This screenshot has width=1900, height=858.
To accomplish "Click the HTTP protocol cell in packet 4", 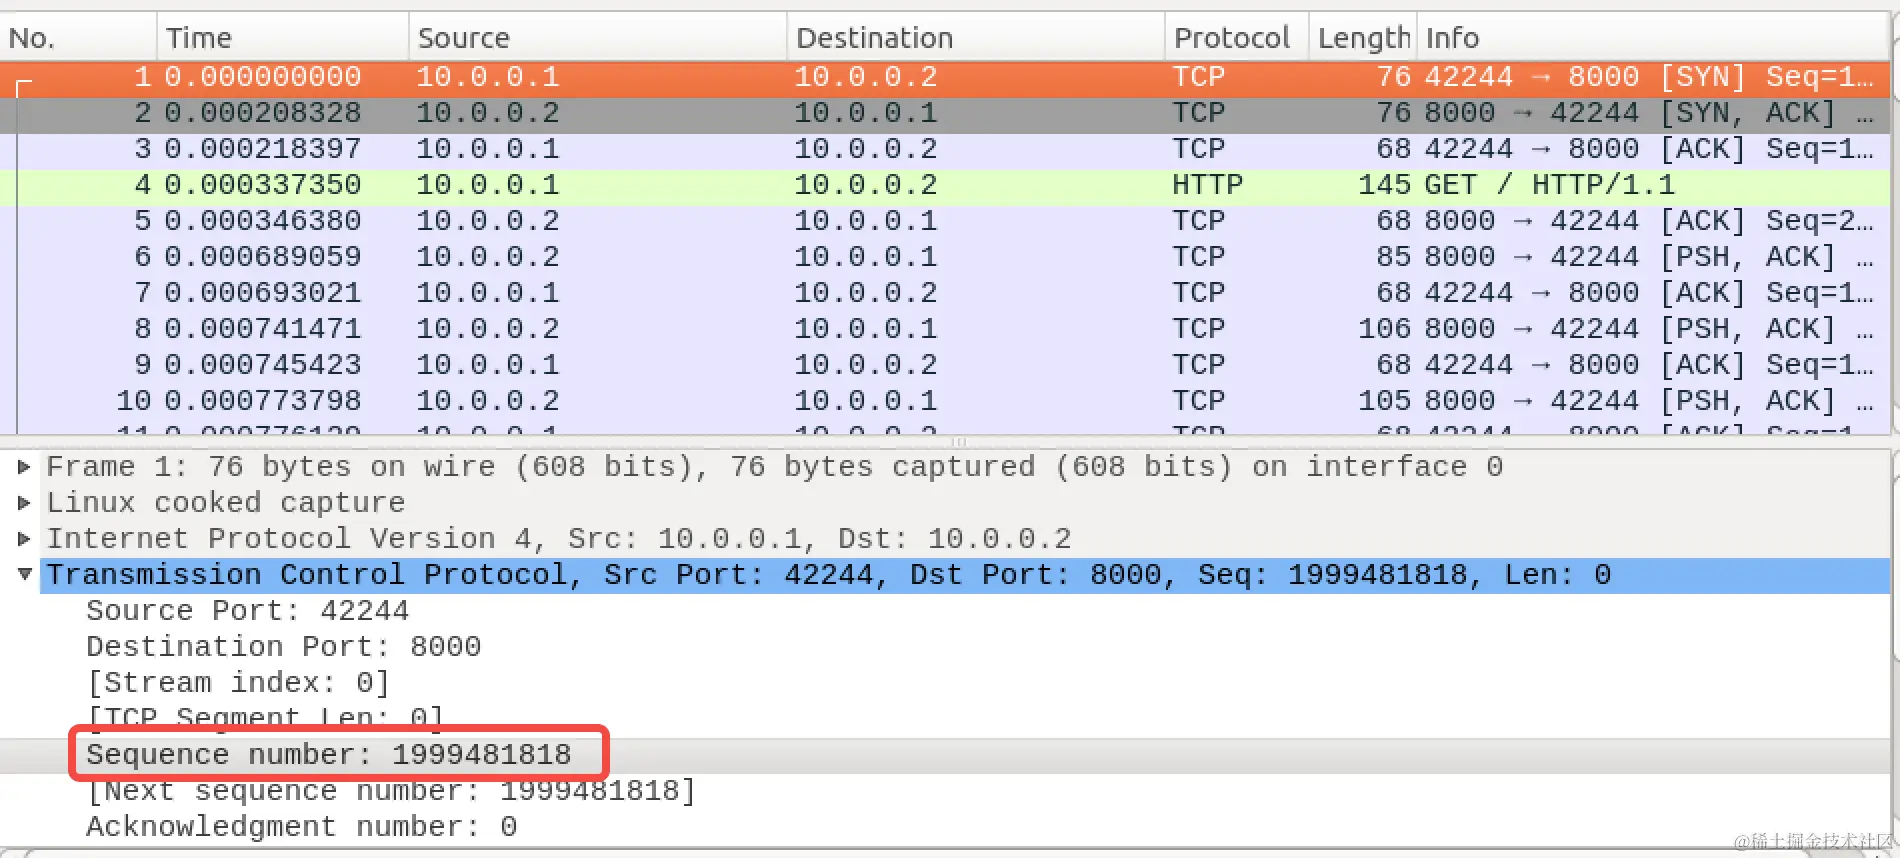I will point(1207,185).
